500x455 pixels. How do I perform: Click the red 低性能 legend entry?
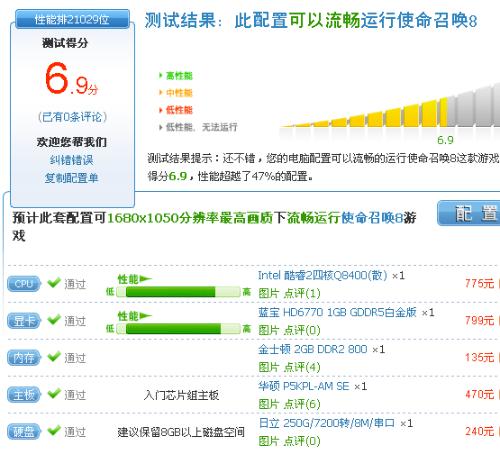(x=176, y=110)
